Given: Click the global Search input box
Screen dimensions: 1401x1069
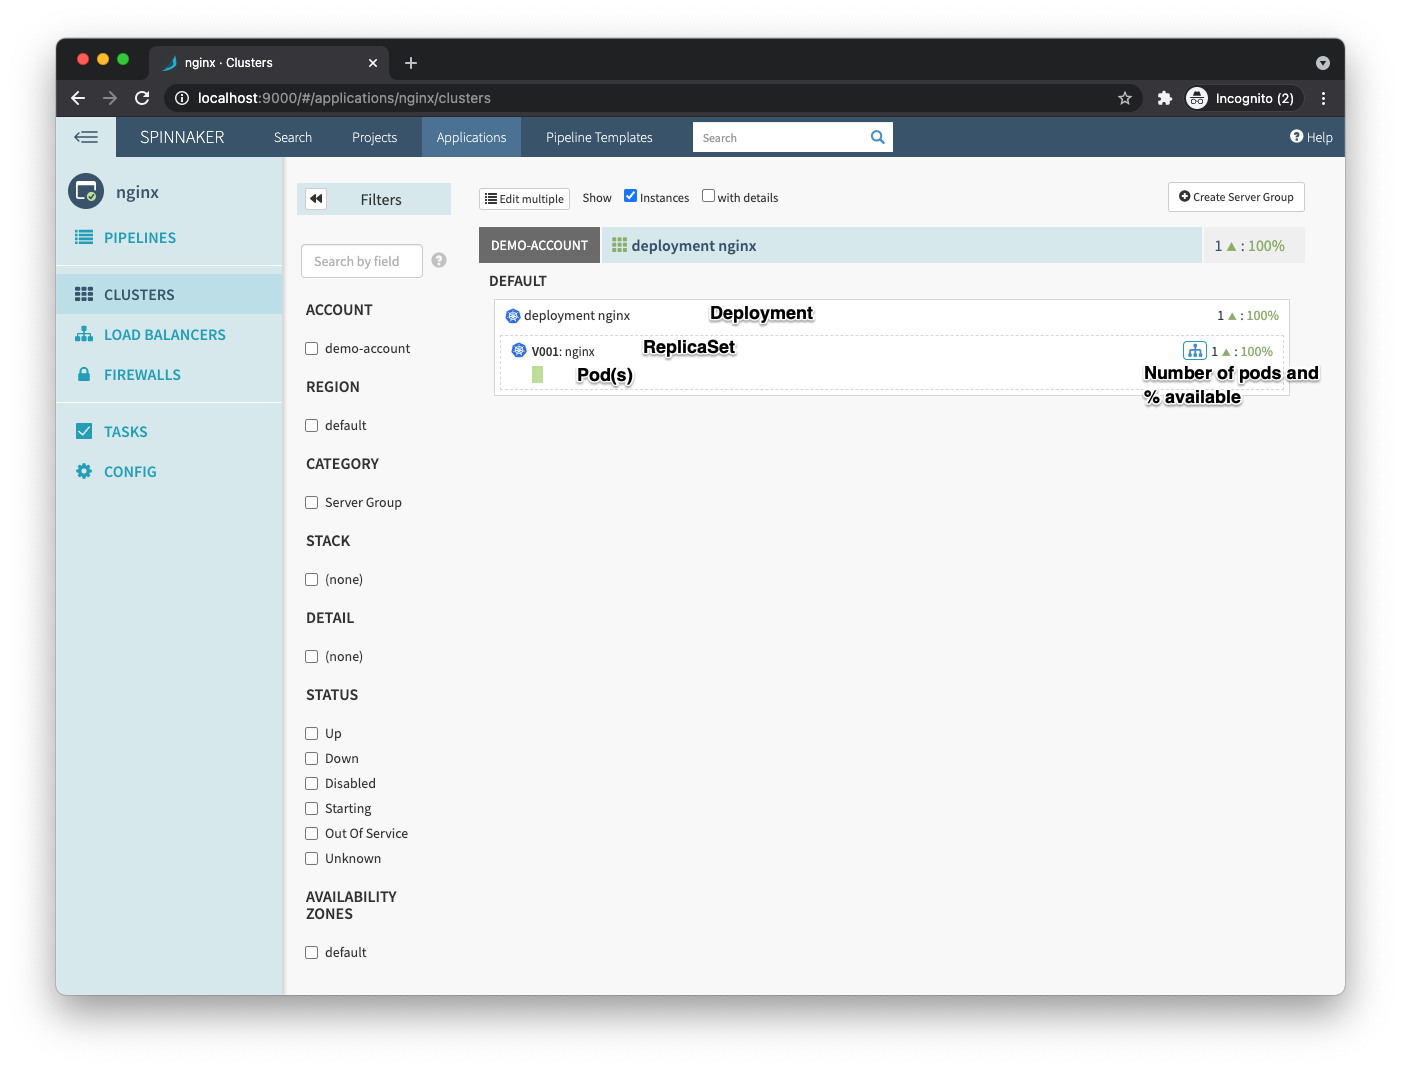Looking at the screenshot, I should click(x=781, y=137).
